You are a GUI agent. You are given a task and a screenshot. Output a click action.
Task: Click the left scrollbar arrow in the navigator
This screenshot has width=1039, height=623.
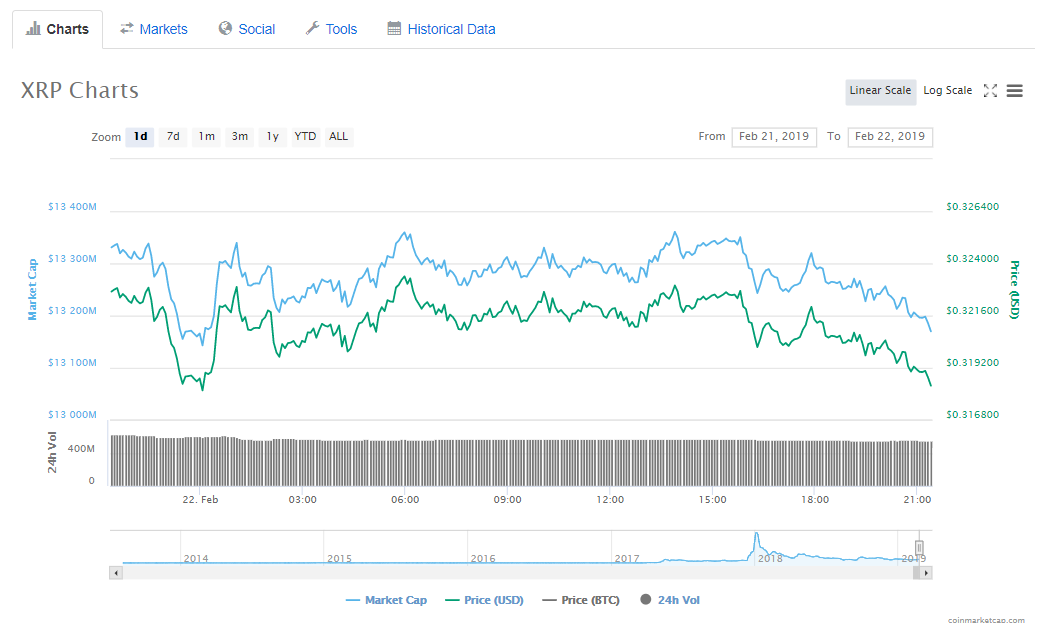pos(116,573)
